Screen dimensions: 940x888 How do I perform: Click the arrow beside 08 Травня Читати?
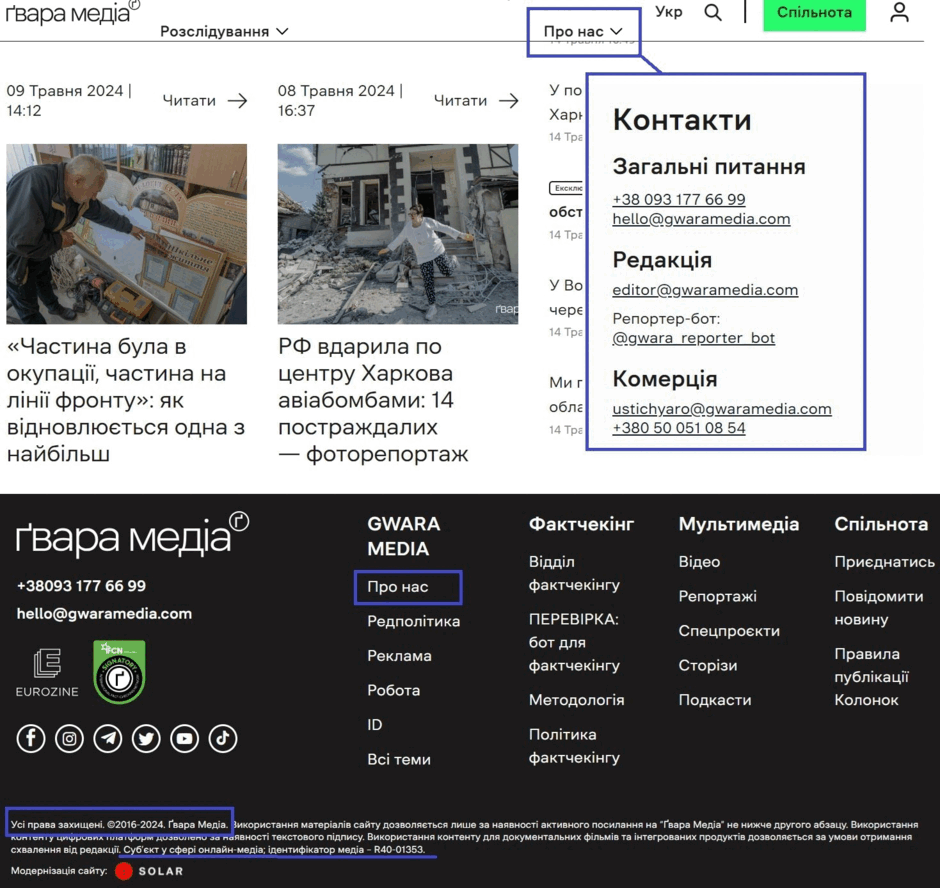[508, 100]
